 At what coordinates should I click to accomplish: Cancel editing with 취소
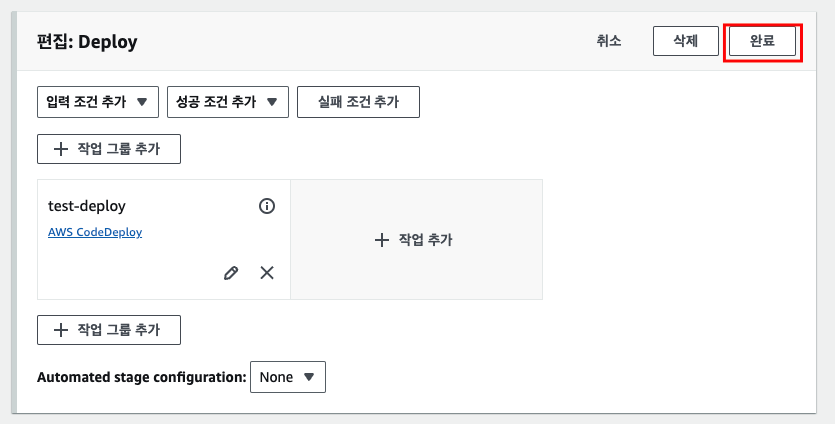click(x=609, y=41)
